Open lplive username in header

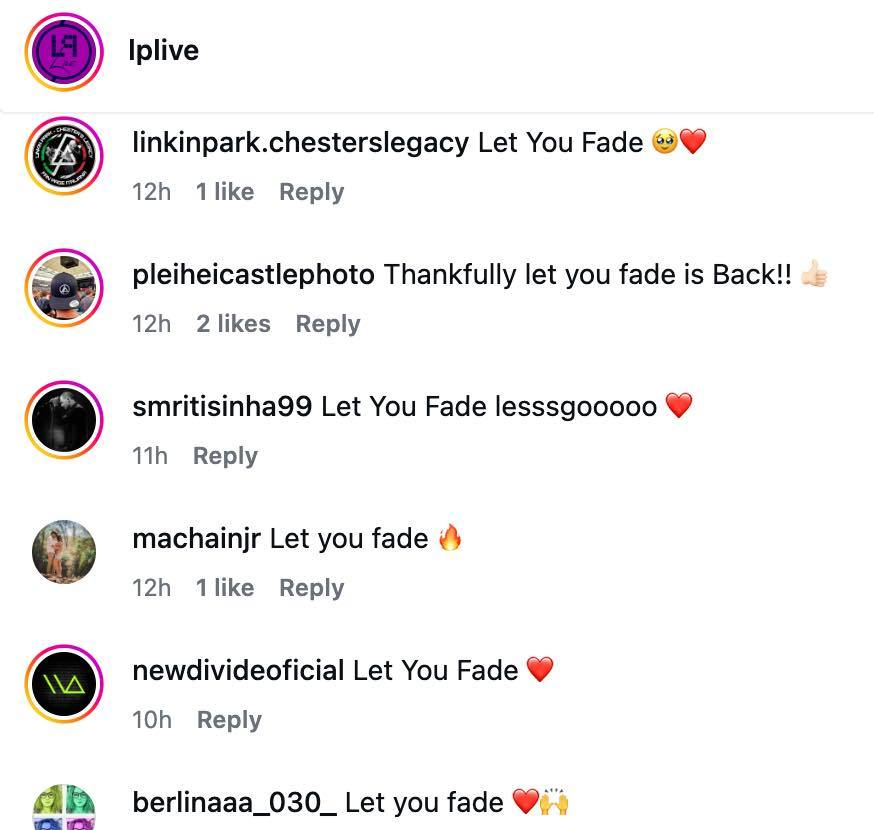pyautogui.click(x=163, y=50)
